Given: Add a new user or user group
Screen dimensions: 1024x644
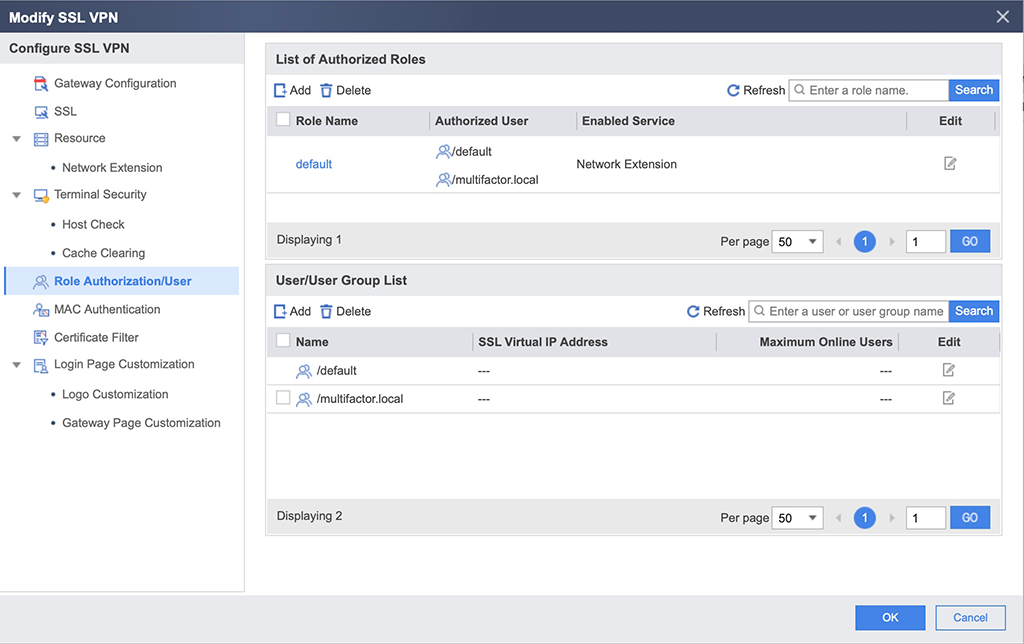Looking at the screenshot, I should [x=292, y=311].
